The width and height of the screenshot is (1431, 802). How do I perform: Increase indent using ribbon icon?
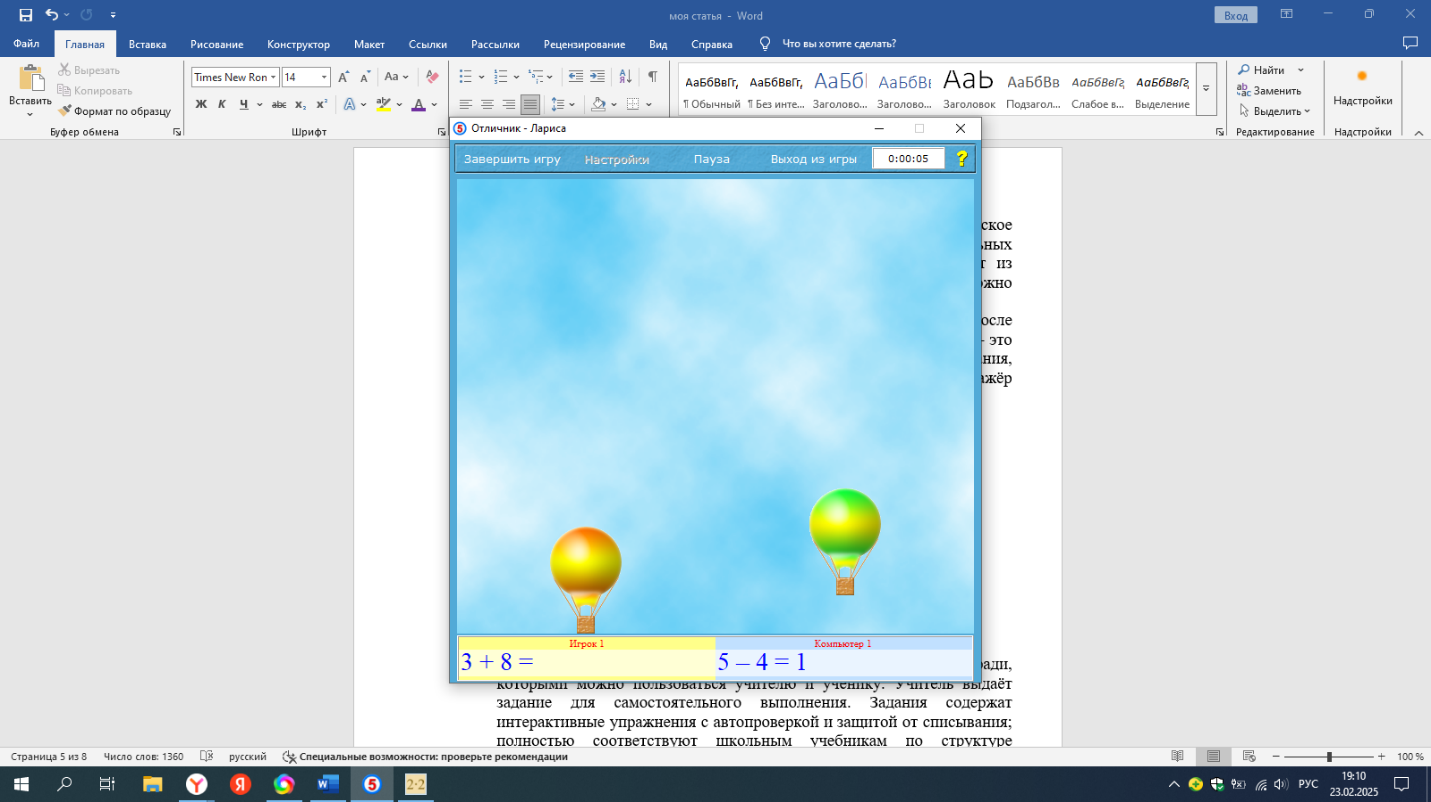click(597, 77)
